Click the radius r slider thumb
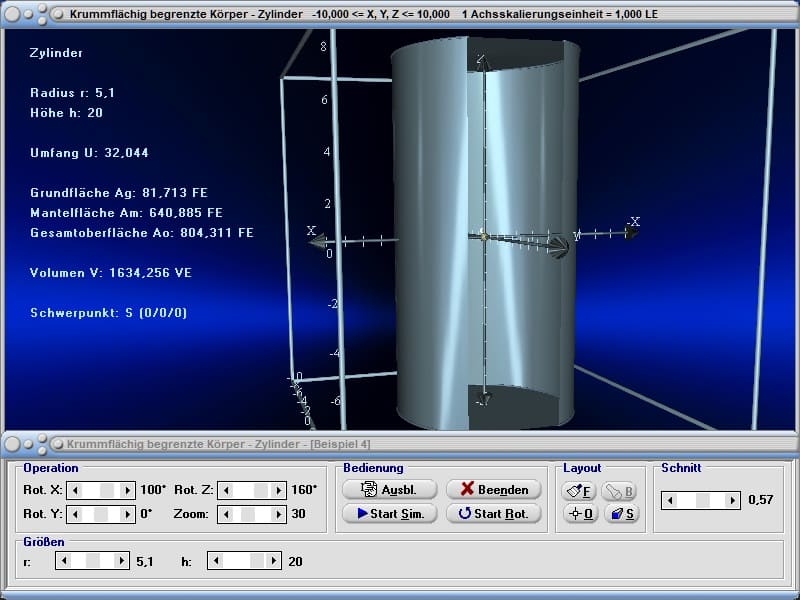 (x=93, y=561)
